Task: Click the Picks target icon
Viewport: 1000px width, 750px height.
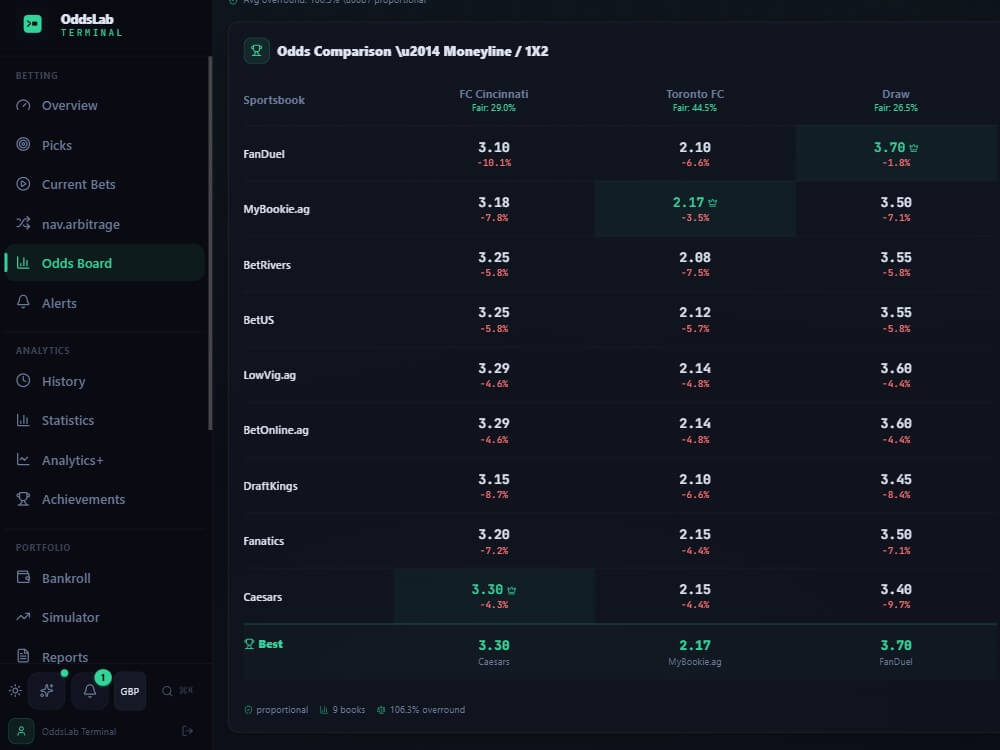Action: click(23, 145)
